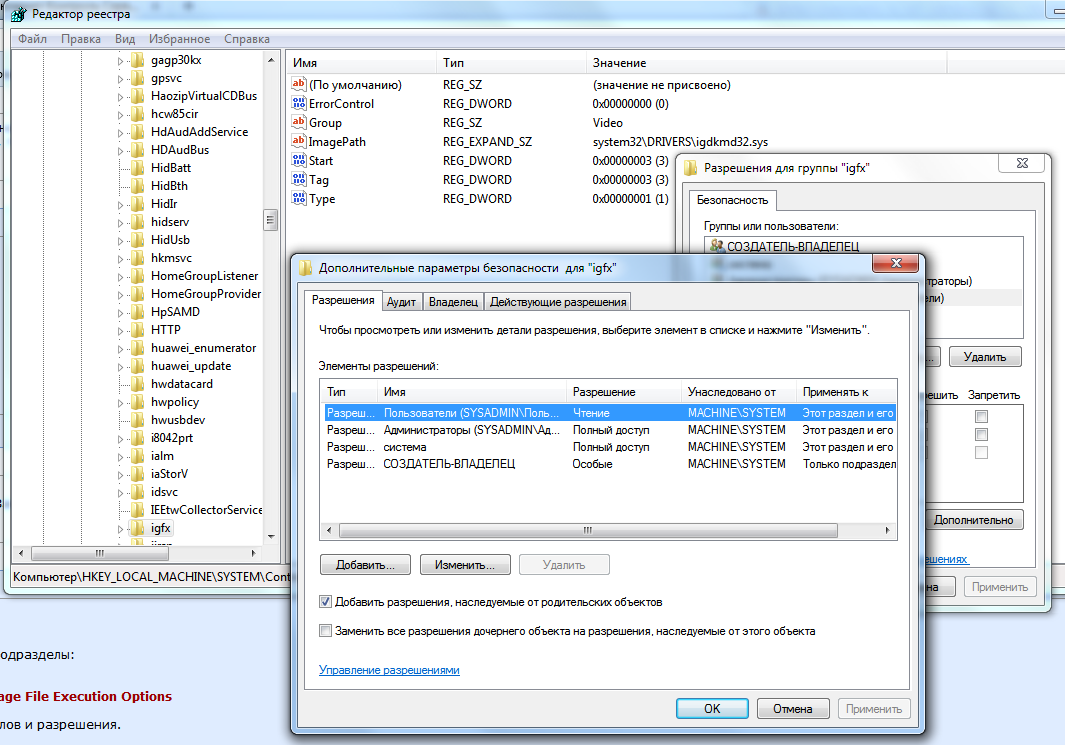Image resolution: width=1065 pixels, height=745 pixels.
Task: Toggle 'Добавить разрешения, наследуемые от родительских объектов' checkbox
Action: tap(325, 602)
